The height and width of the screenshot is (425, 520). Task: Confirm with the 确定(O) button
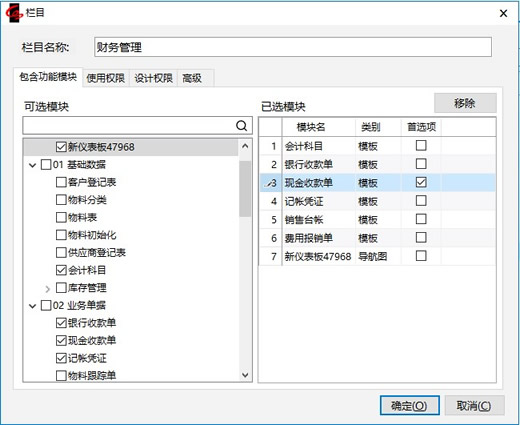(409, 406)
